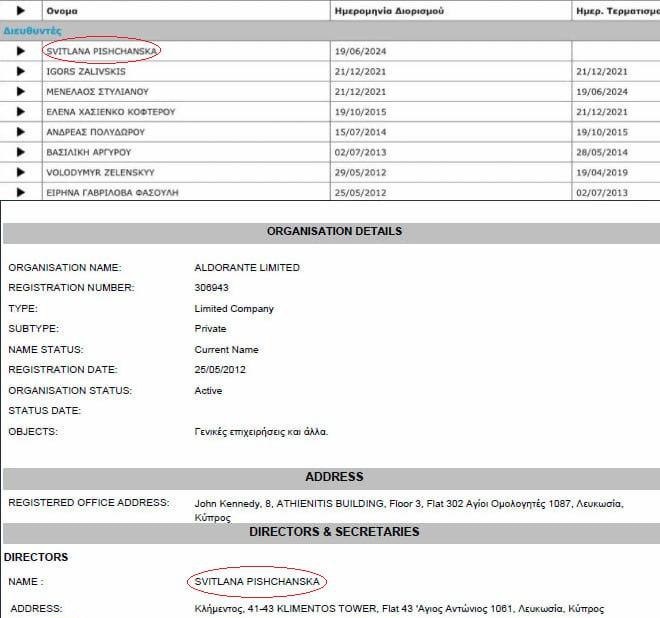
Task: Select the IGORS ZALIVSKIS name cell
Action: click(86, 72)
